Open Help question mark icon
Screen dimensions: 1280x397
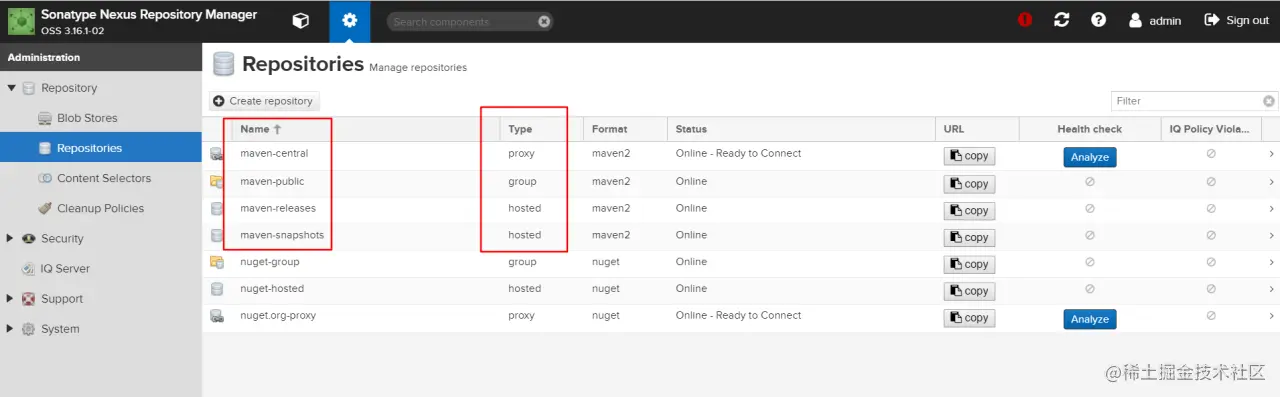tap(1098, 20)
